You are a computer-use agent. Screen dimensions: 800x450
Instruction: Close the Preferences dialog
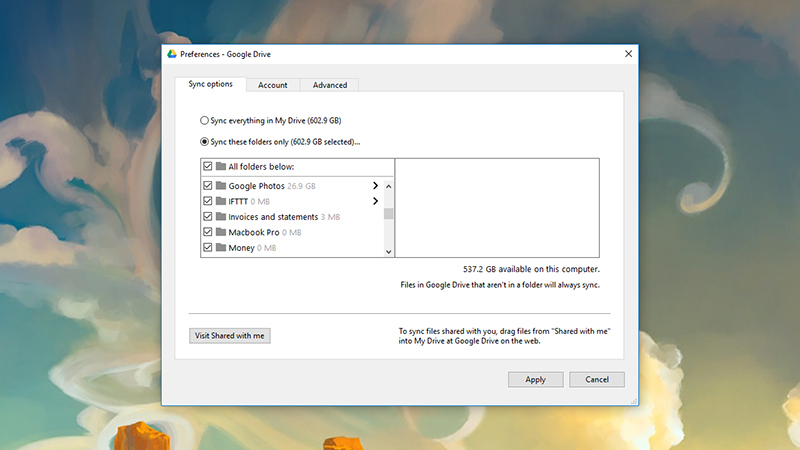(629, 54)
